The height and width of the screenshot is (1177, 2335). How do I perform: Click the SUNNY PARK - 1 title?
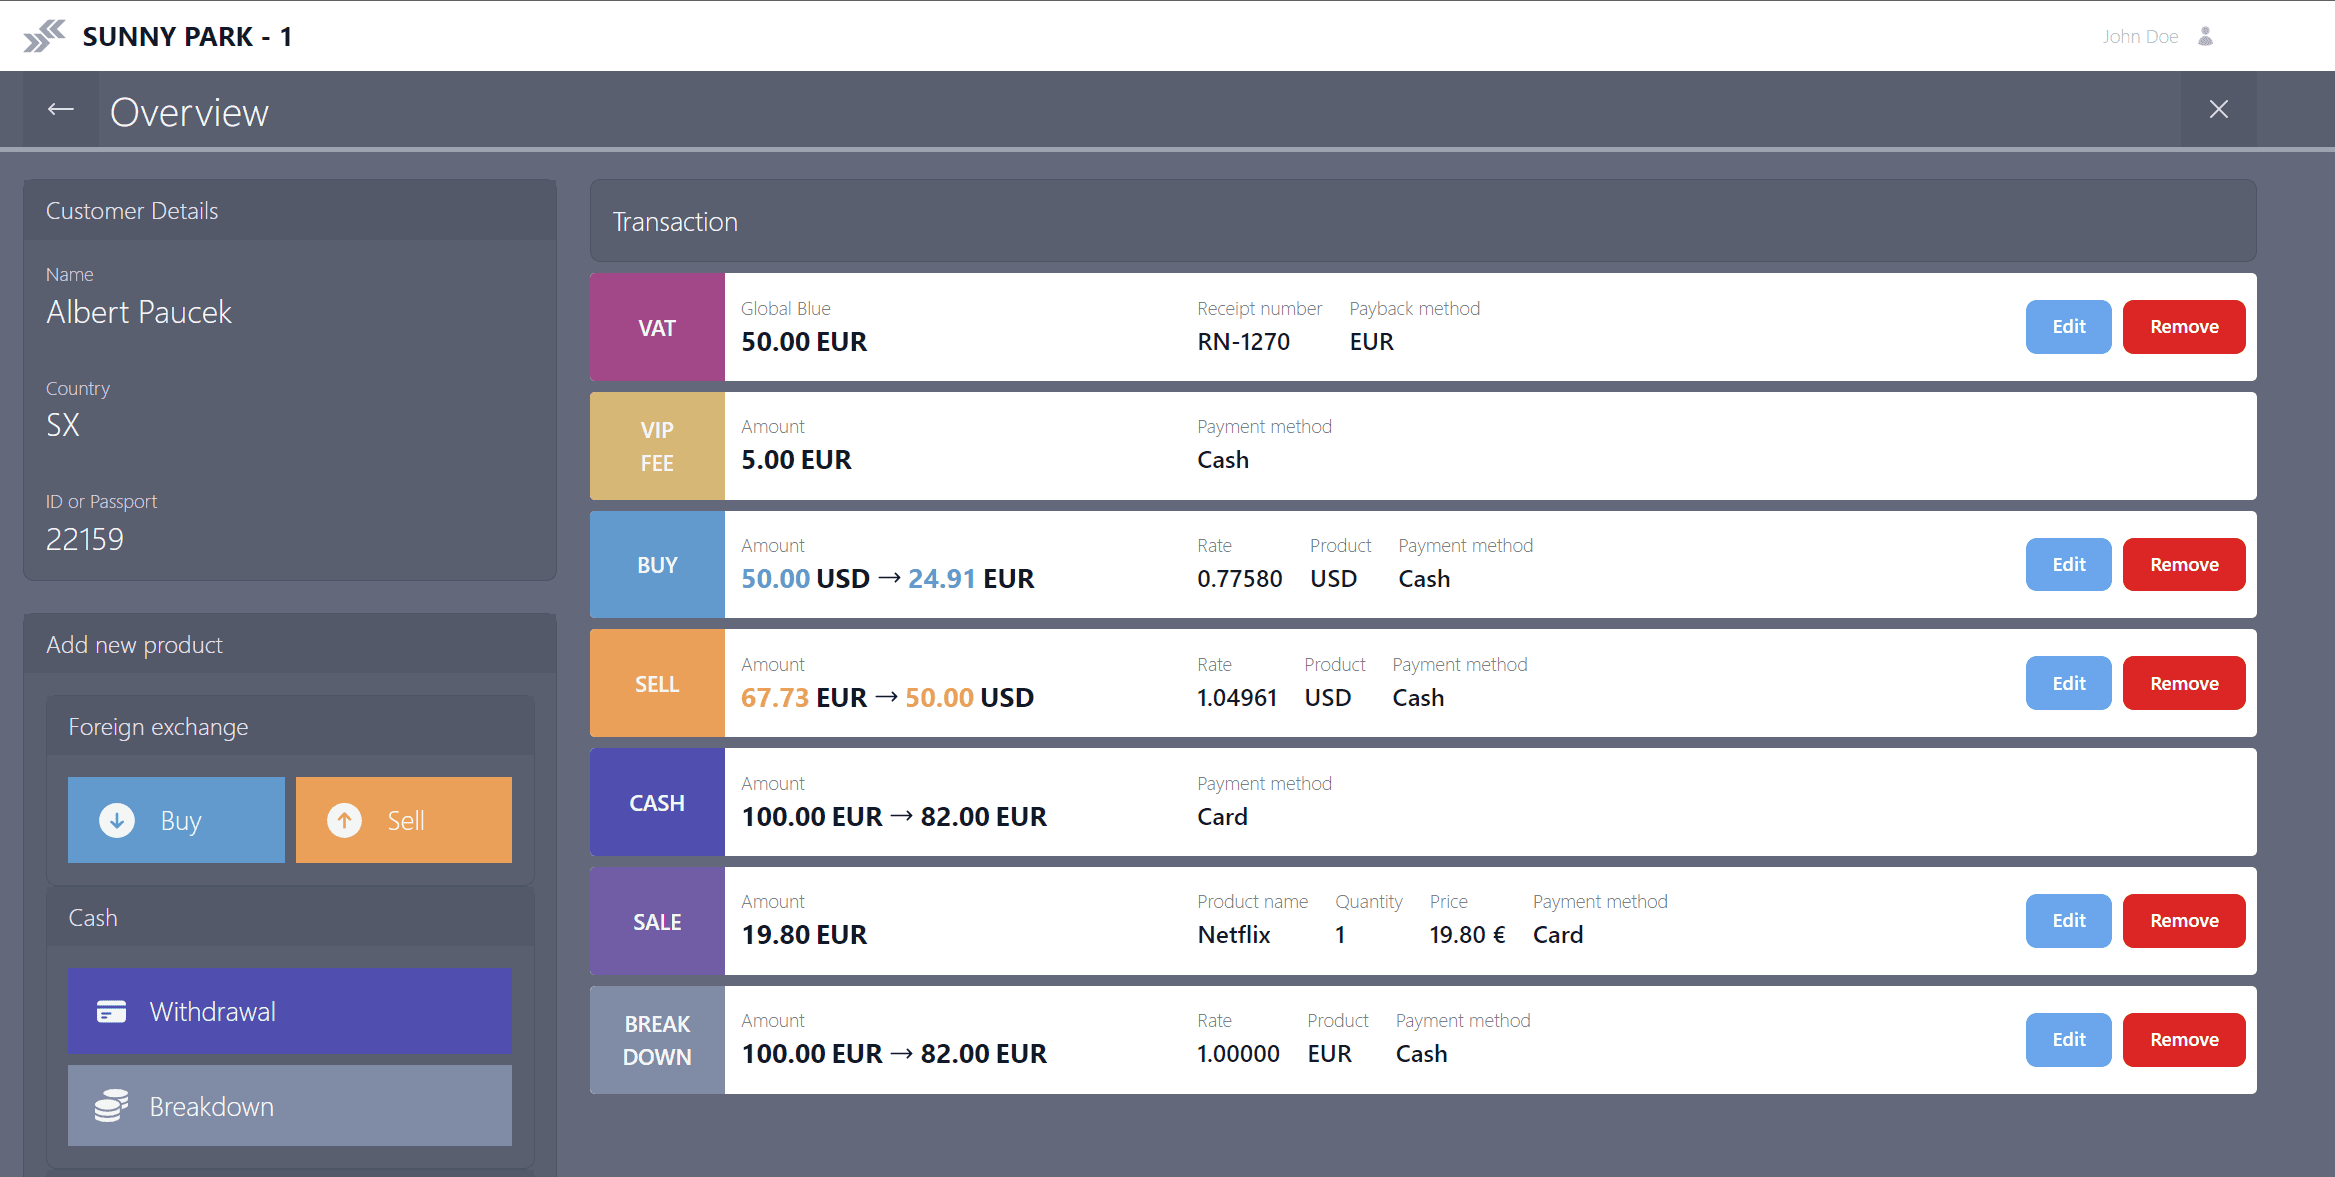tap(187, 37)
